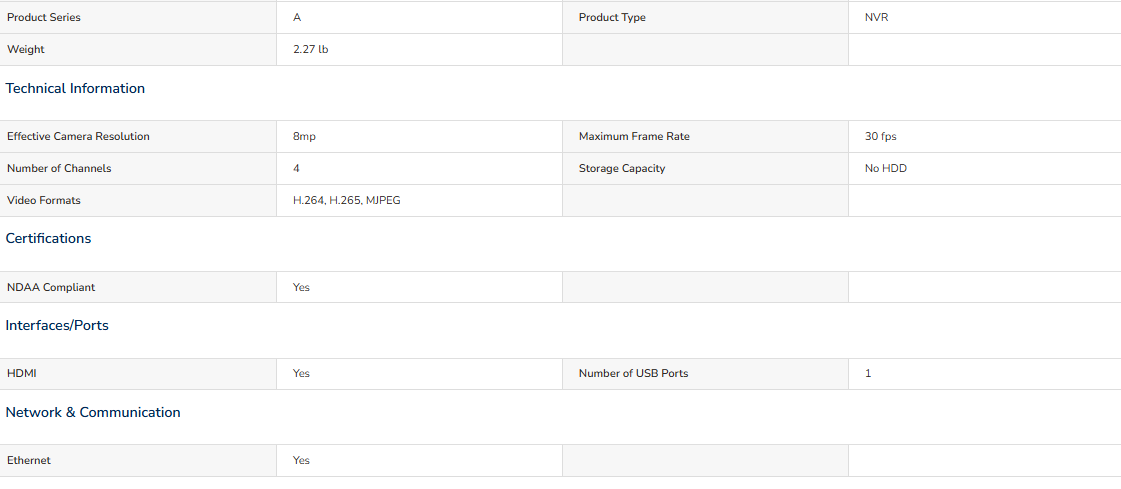The height and width of the screenshot is (489, 1121).
Task: Select the H.264, H.265, MJPEG formats value
Action: (347, 201)
